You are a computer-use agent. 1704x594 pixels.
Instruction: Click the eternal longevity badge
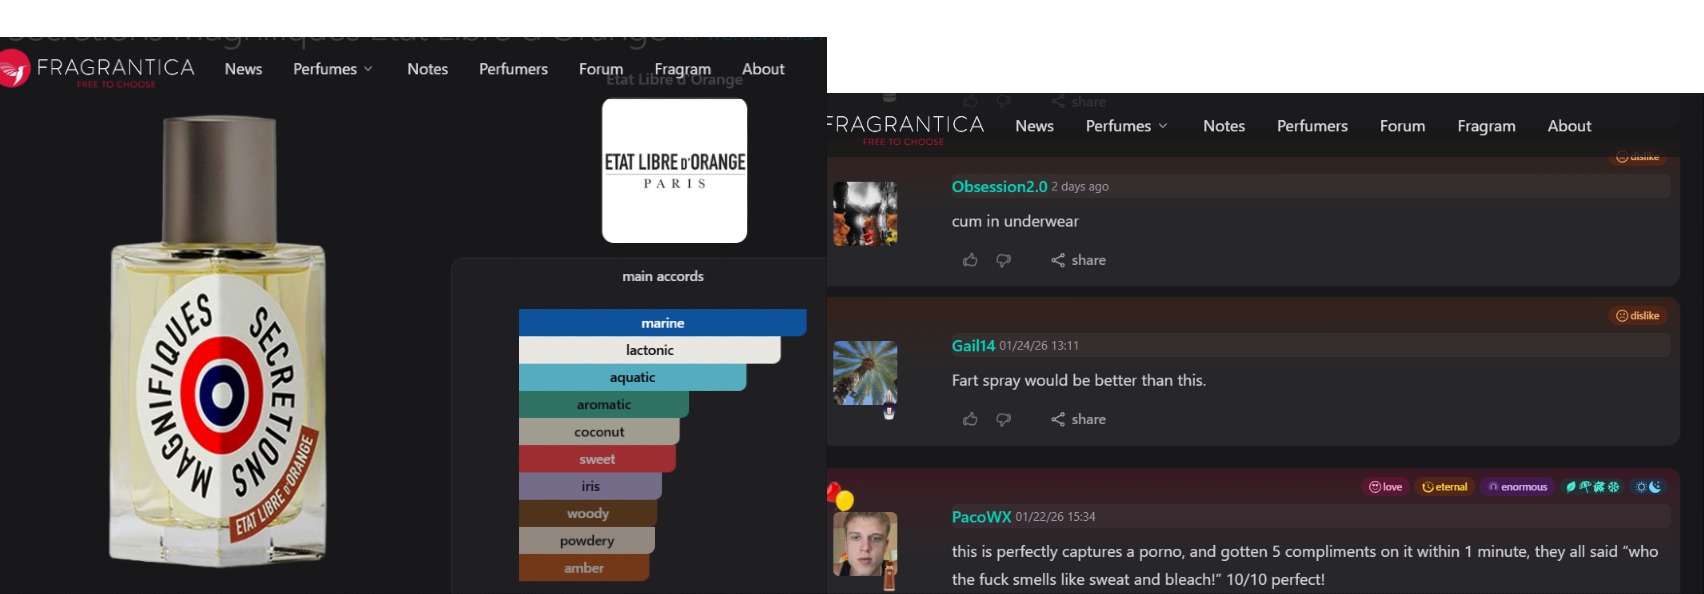click(x=1444, y=487)
